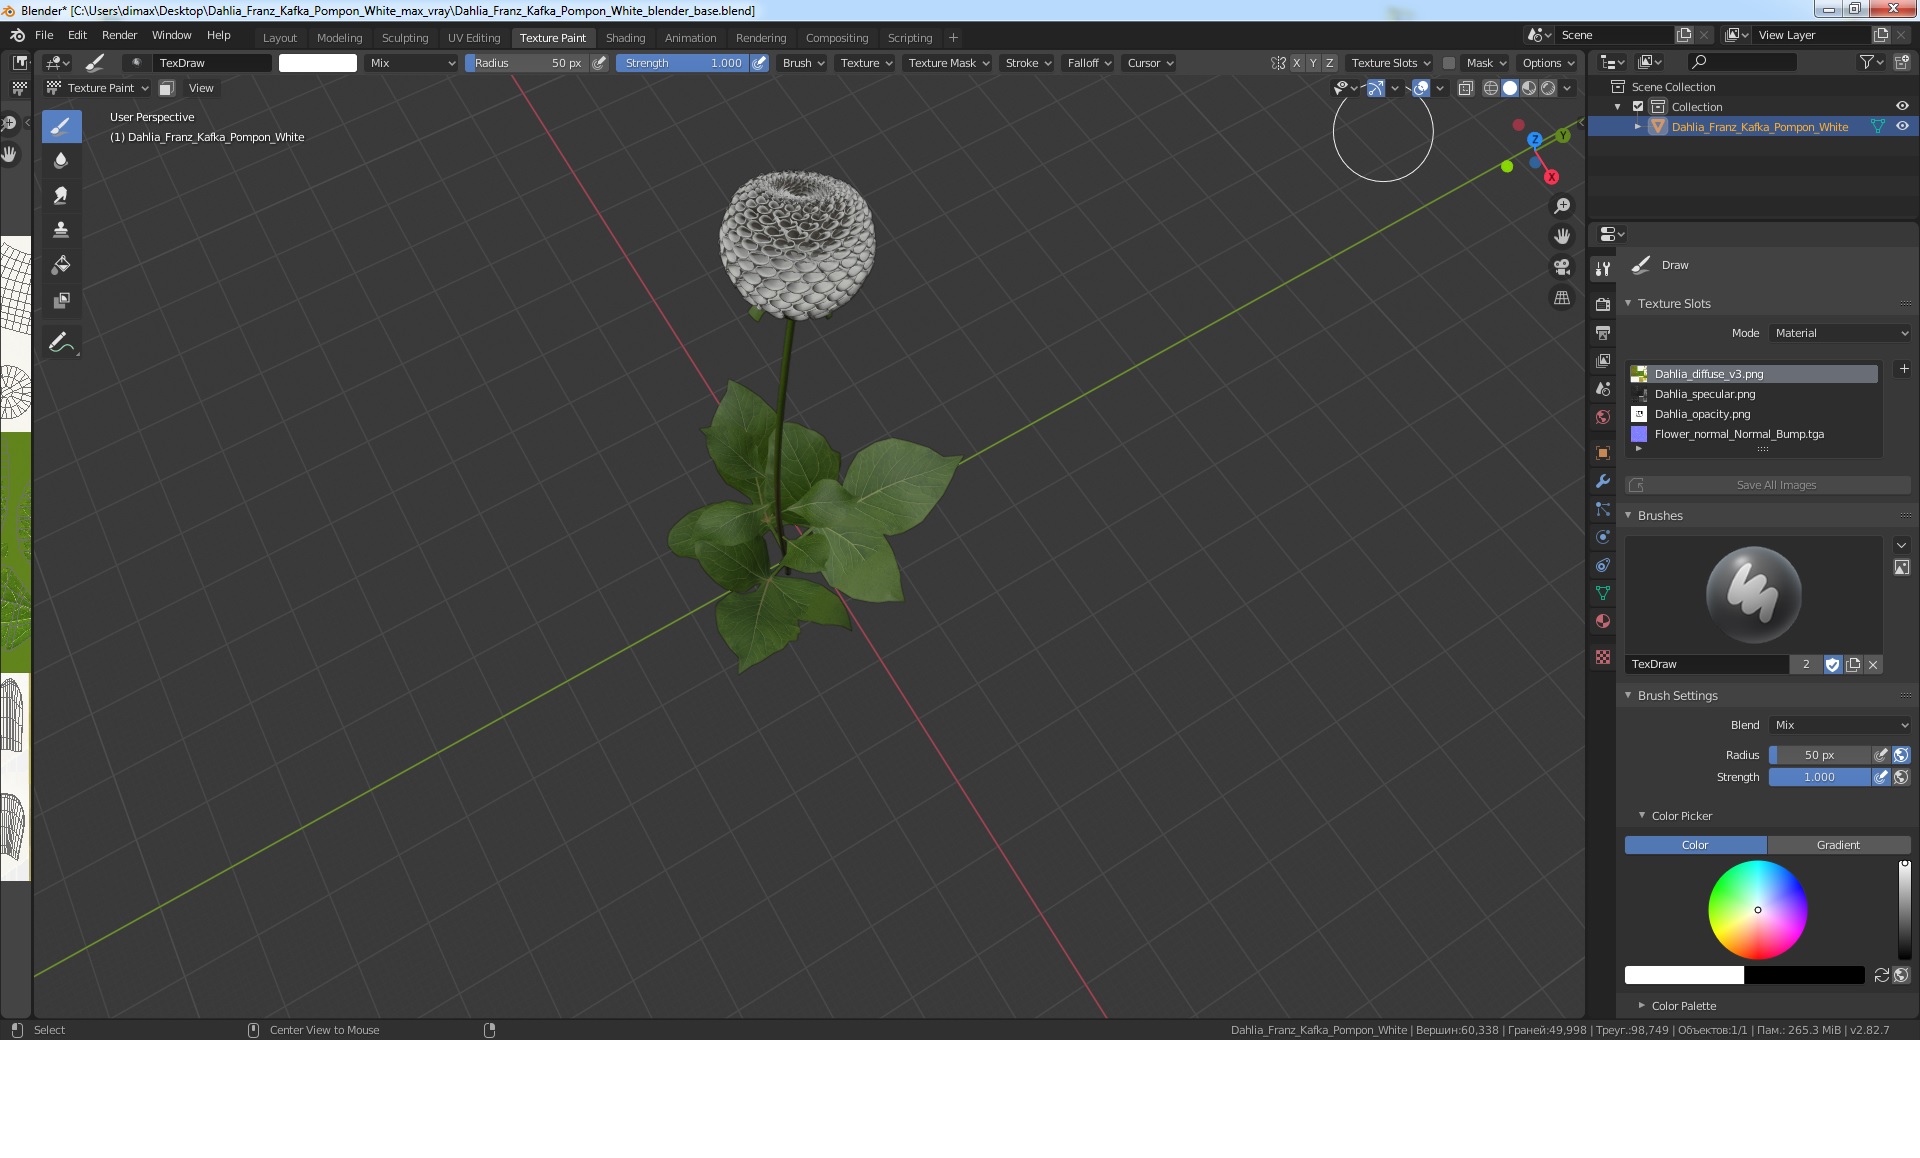Open the File menu
The width and height of the screenshot is (1920, 1158).
point(44,35)
